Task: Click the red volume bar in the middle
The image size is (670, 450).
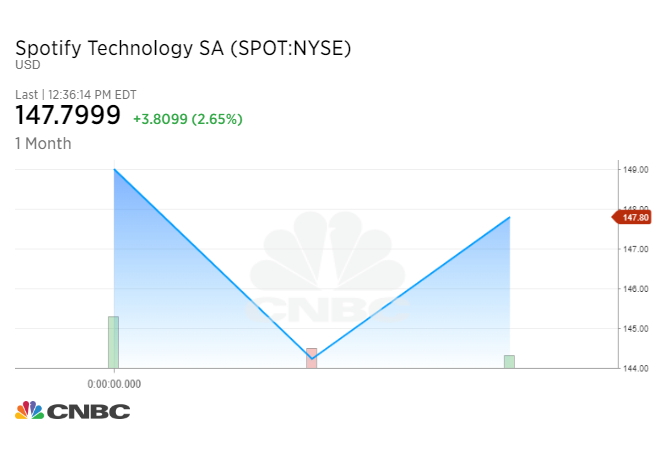Action: pyautogui.click(x=311, y=358)
